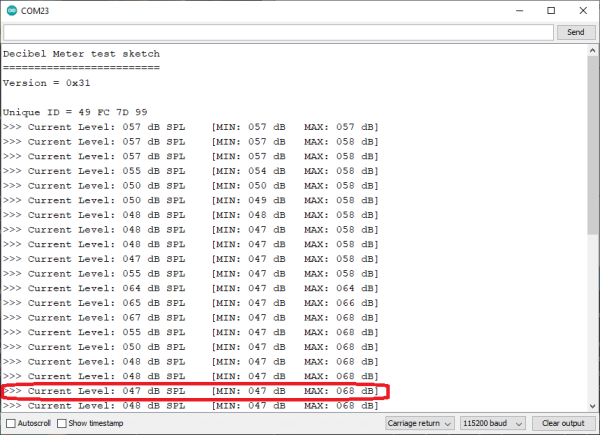Close the COM23 serial monitor window

(582, 11)
